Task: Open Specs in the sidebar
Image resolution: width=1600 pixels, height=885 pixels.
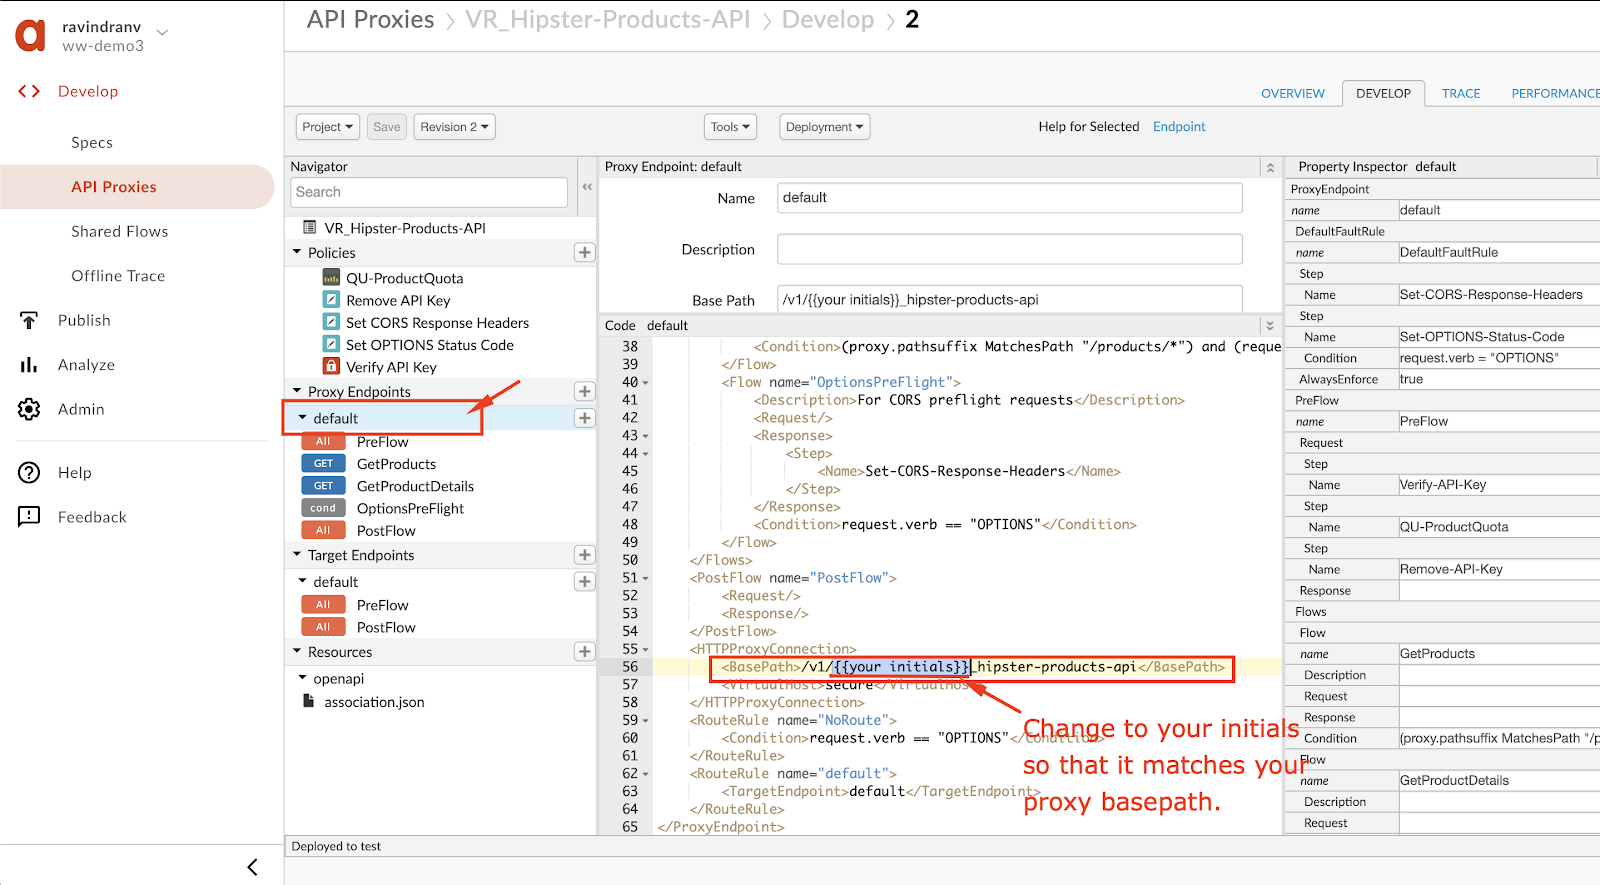Action: click(x=92, y=142)
